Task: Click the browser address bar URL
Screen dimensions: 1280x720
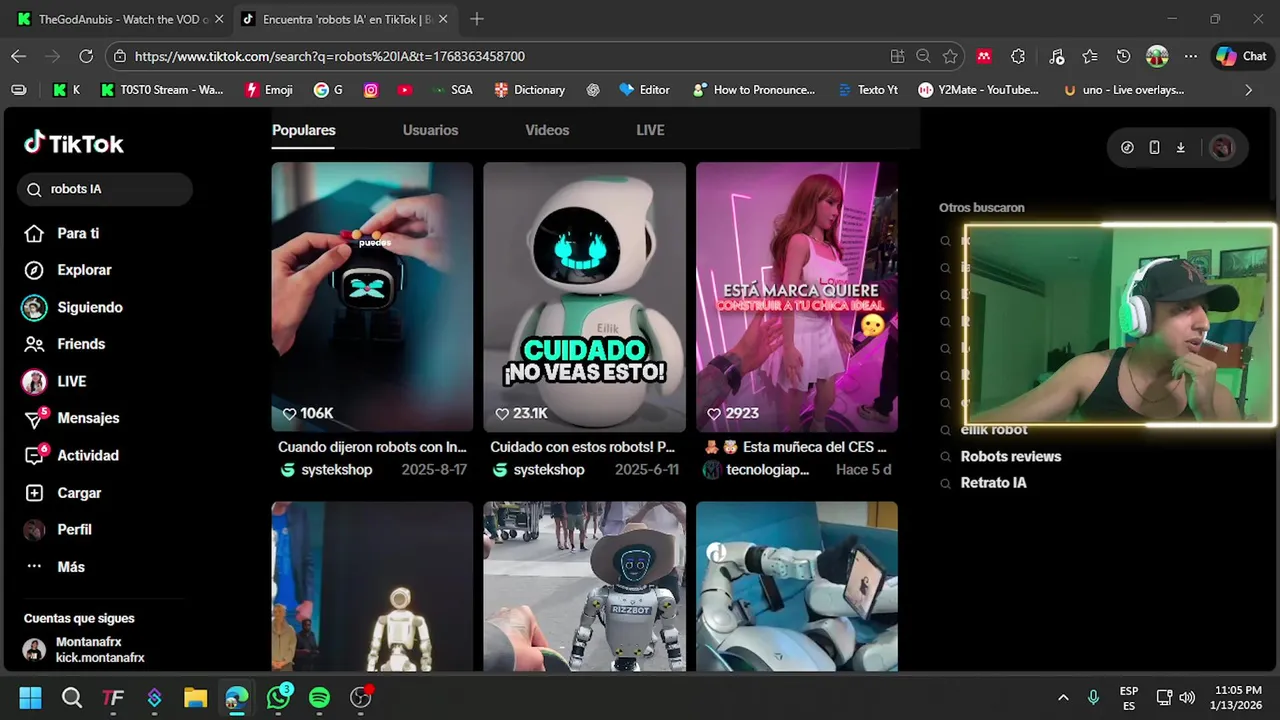Action: 330,57
